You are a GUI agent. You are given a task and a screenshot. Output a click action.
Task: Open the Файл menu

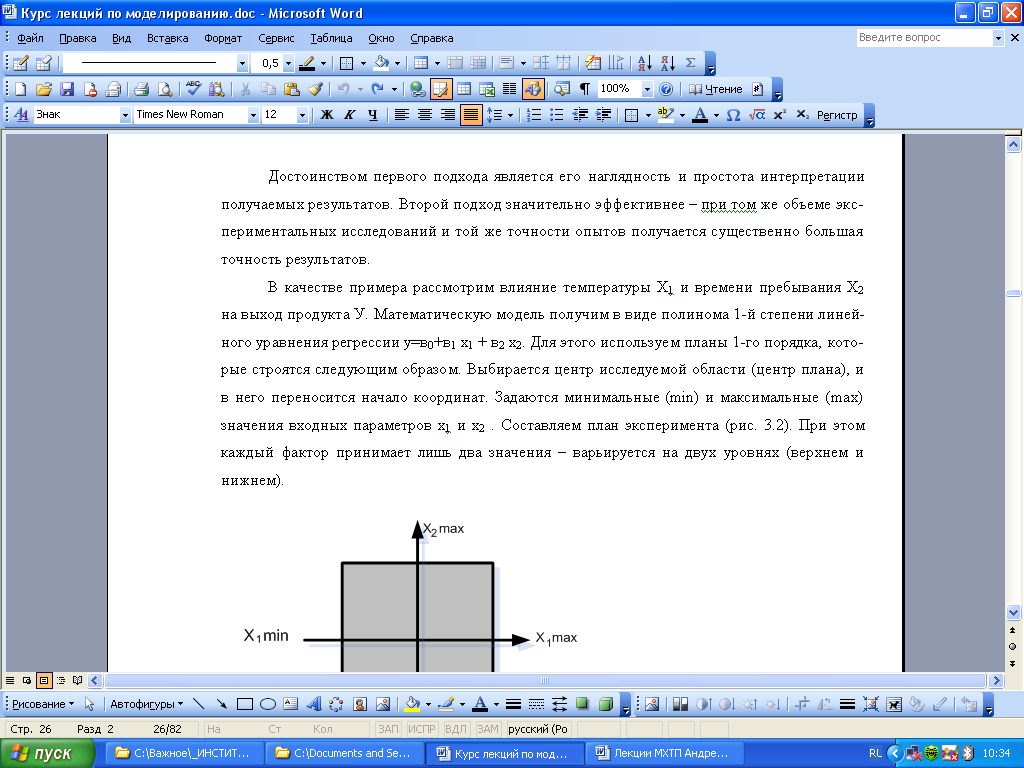30,38
